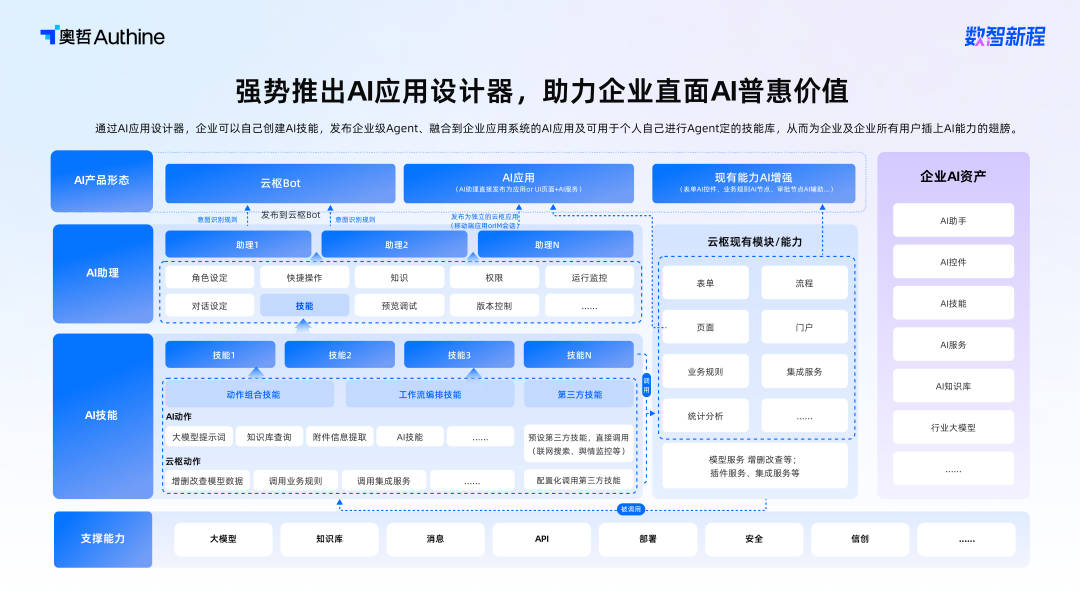Click the 集成服务 module box
Image resolution: width=1080 pixels, height=608 pixels.
804,372
